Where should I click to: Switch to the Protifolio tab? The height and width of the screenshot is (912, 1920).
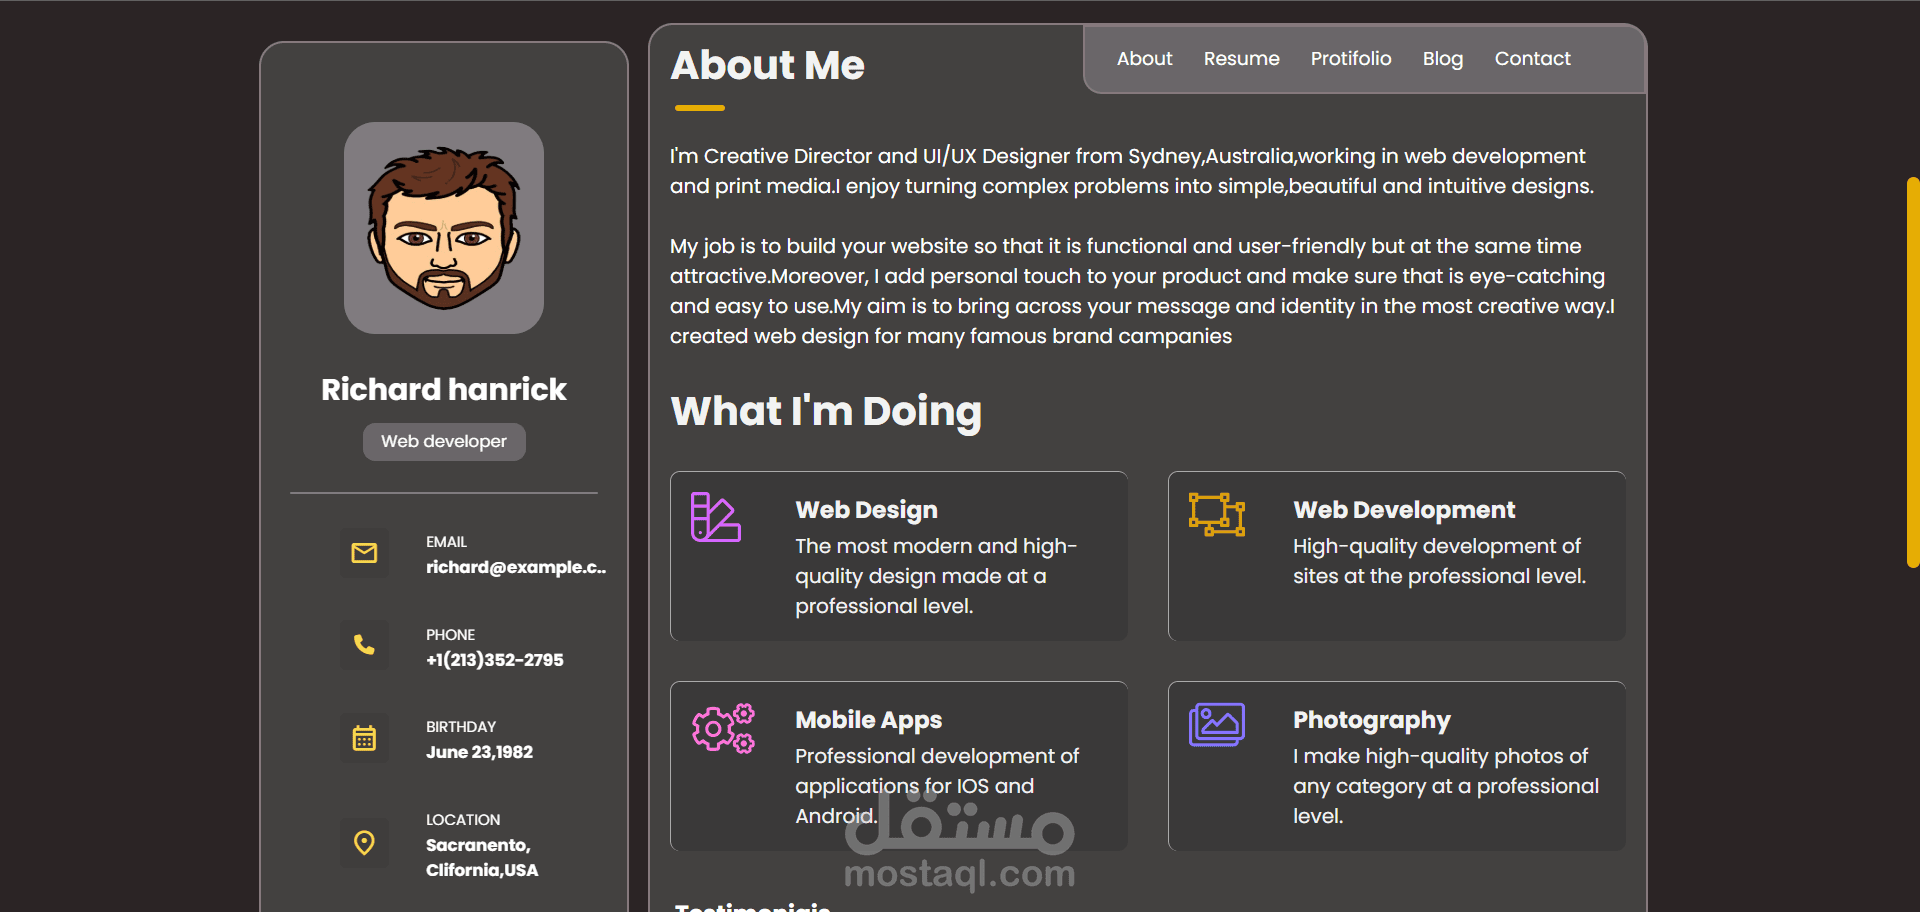1351,59
